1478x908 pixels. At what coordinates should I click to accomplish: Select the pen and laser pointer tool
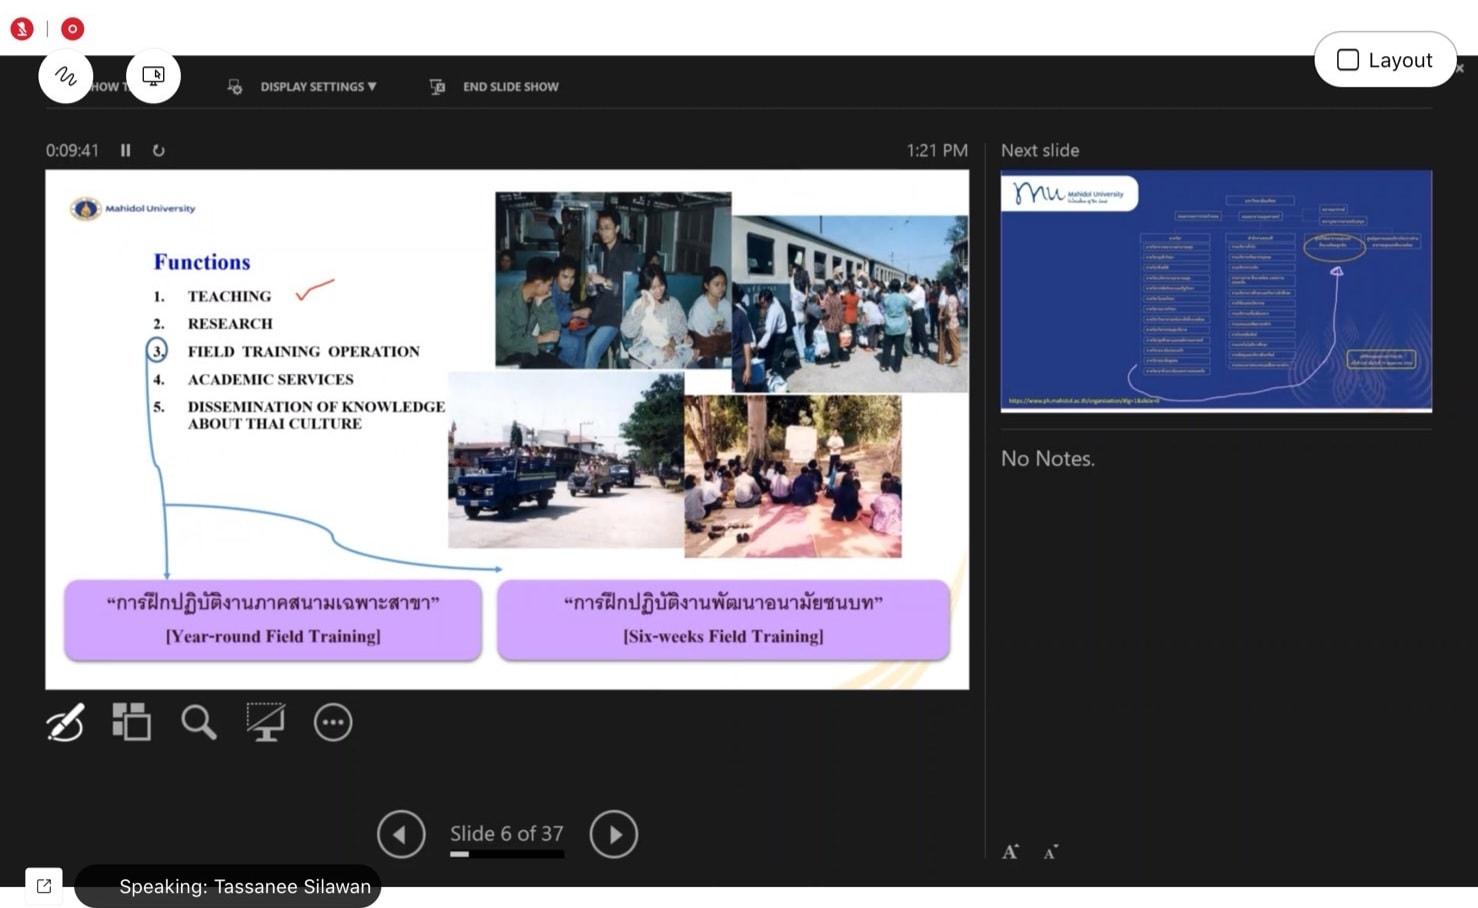pos(66,722)
